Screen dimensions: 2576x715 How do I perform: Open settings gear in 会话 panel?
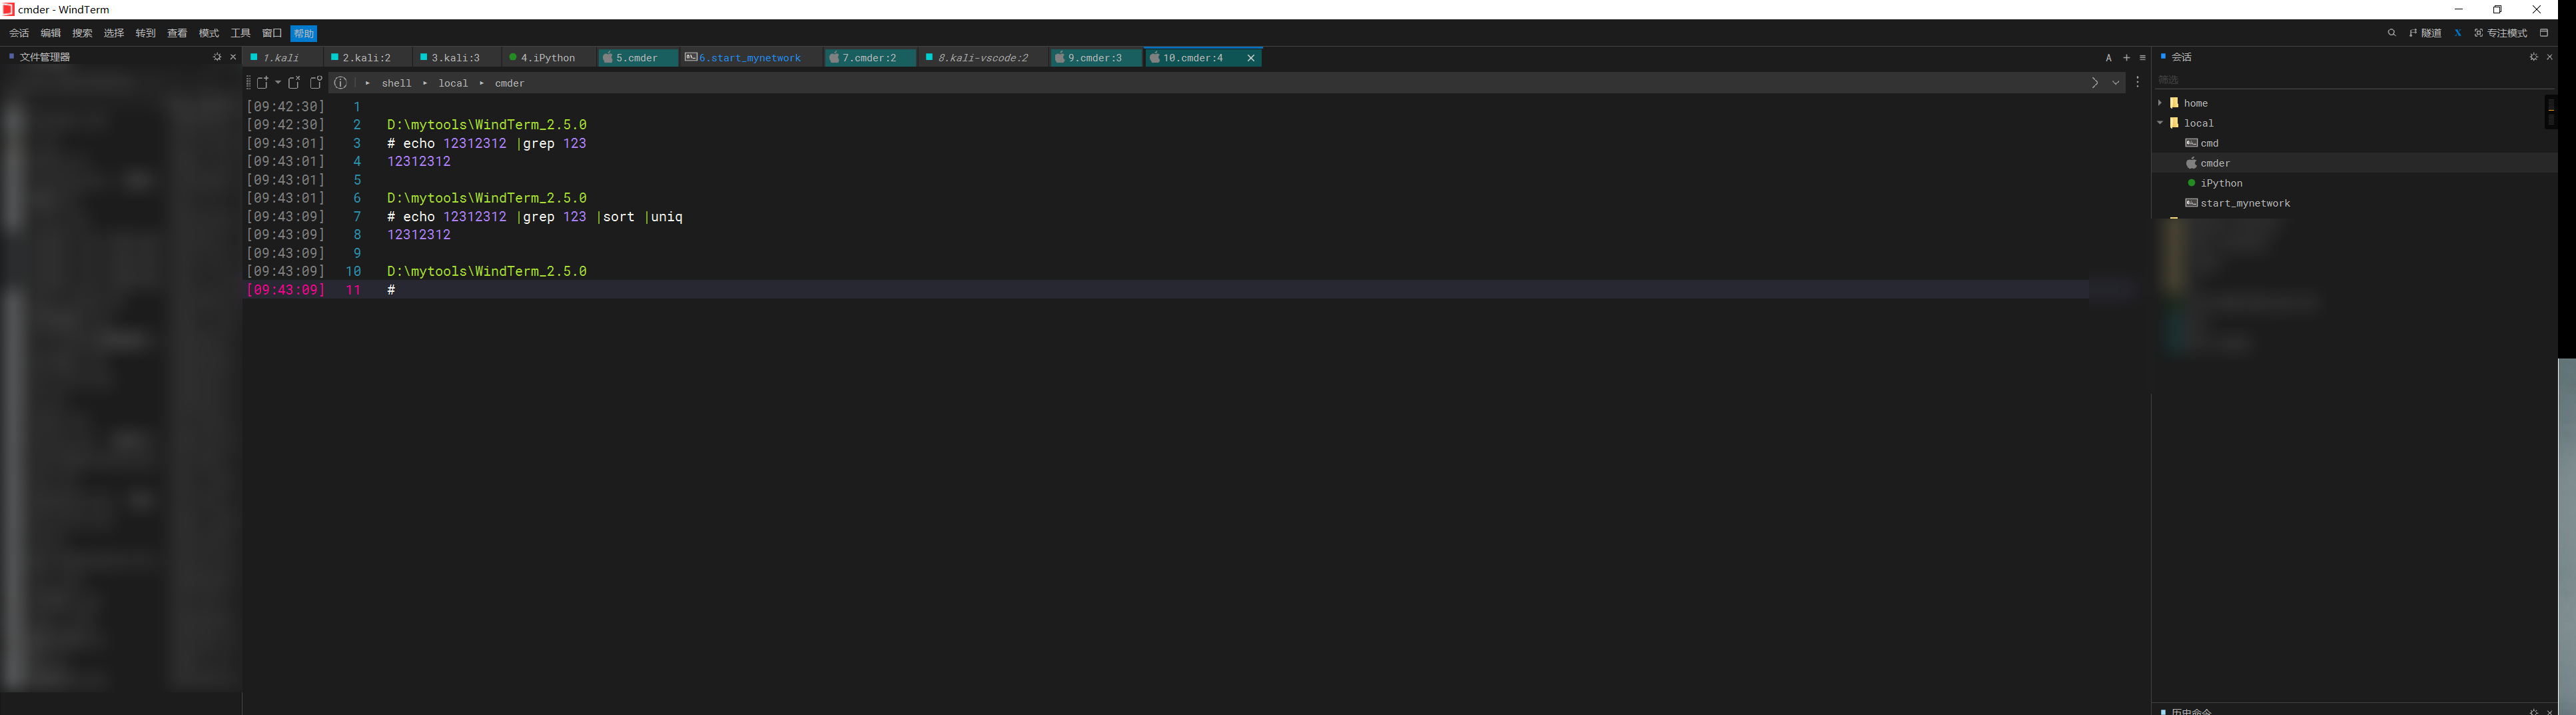point(2533,57)
